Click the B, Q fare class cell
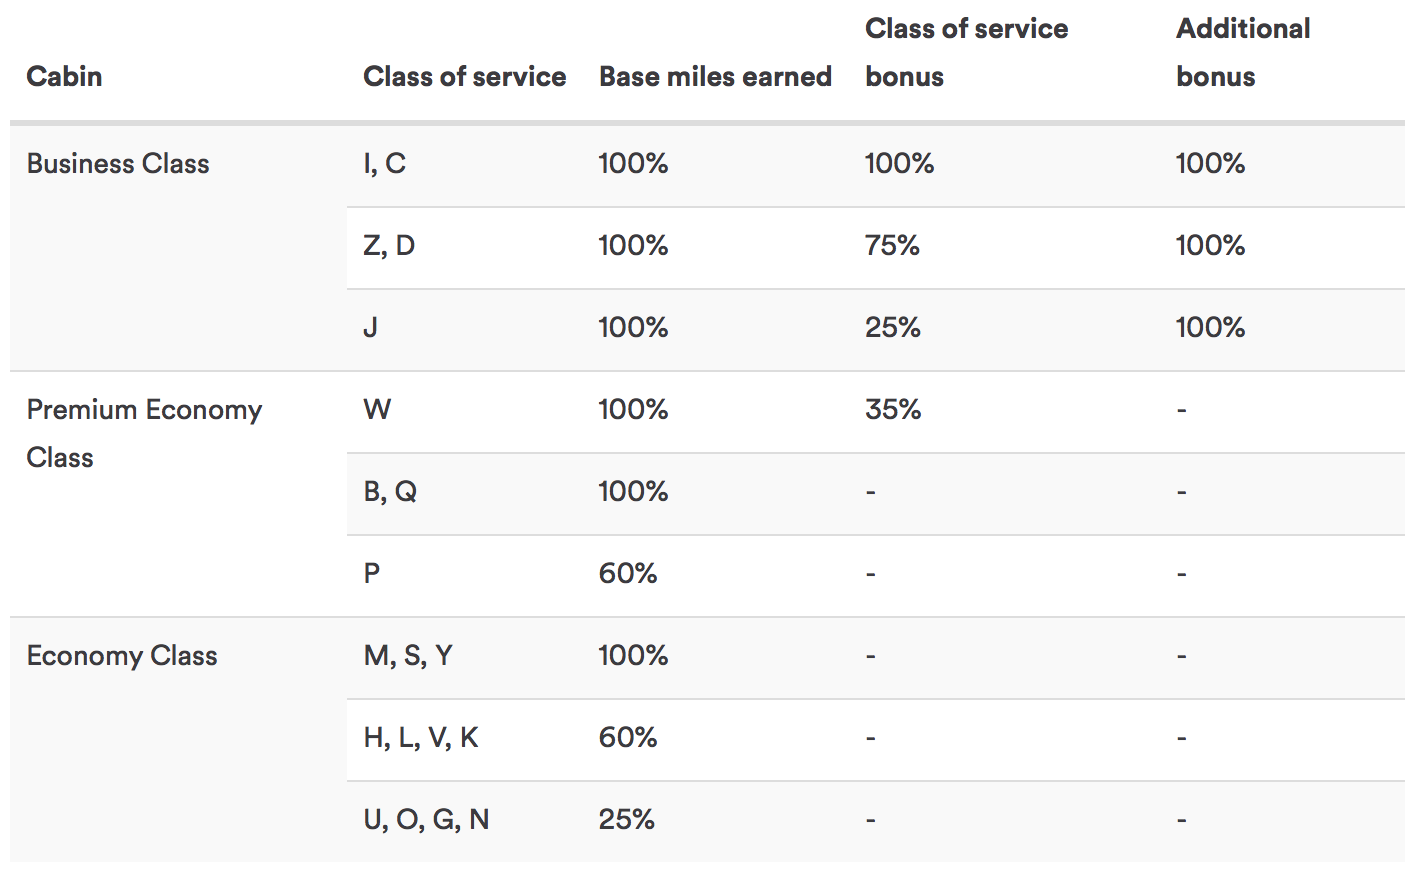The image size is (1418, 882). (x=390, y=492)
